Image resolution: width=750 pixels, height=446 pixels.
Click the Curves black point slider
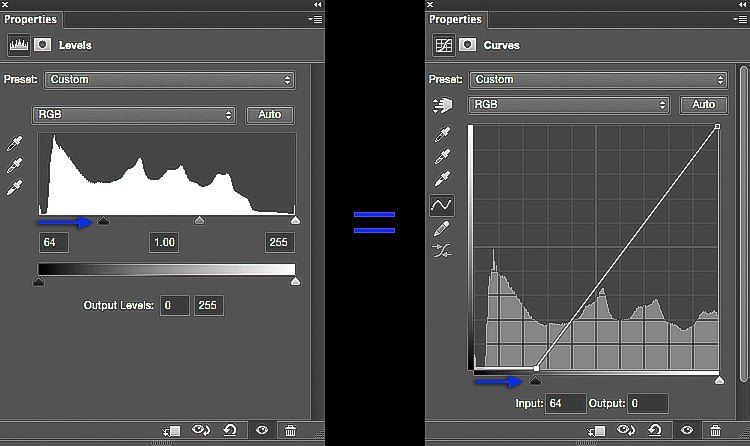pos(536,380)
